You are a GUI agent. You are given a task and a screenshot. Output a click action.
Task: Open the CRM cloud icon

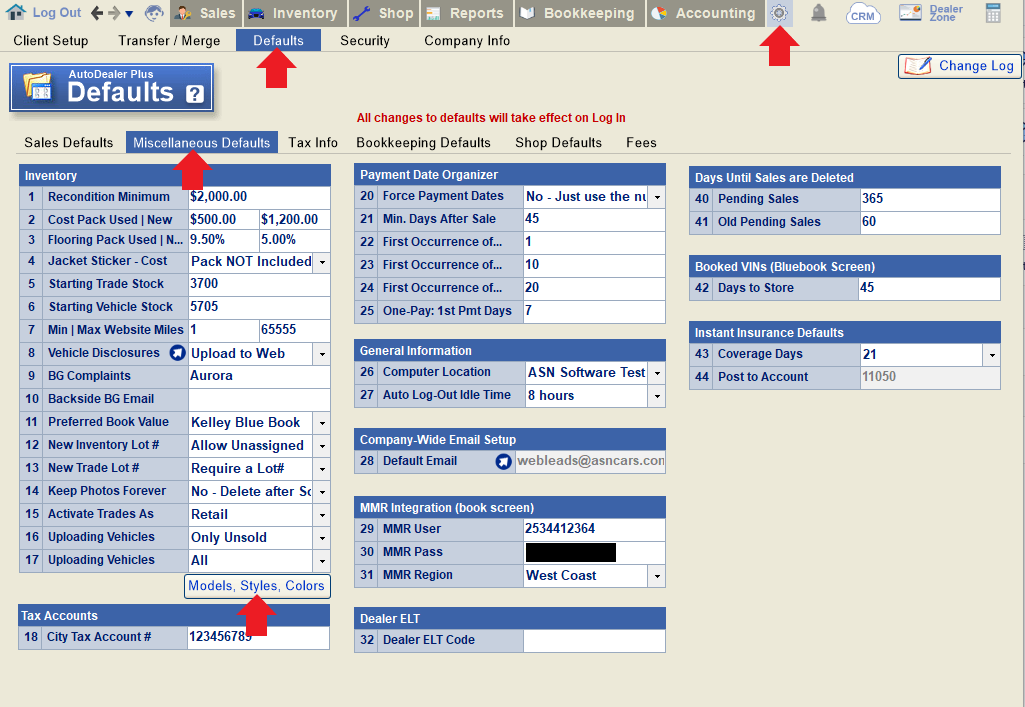862,13
